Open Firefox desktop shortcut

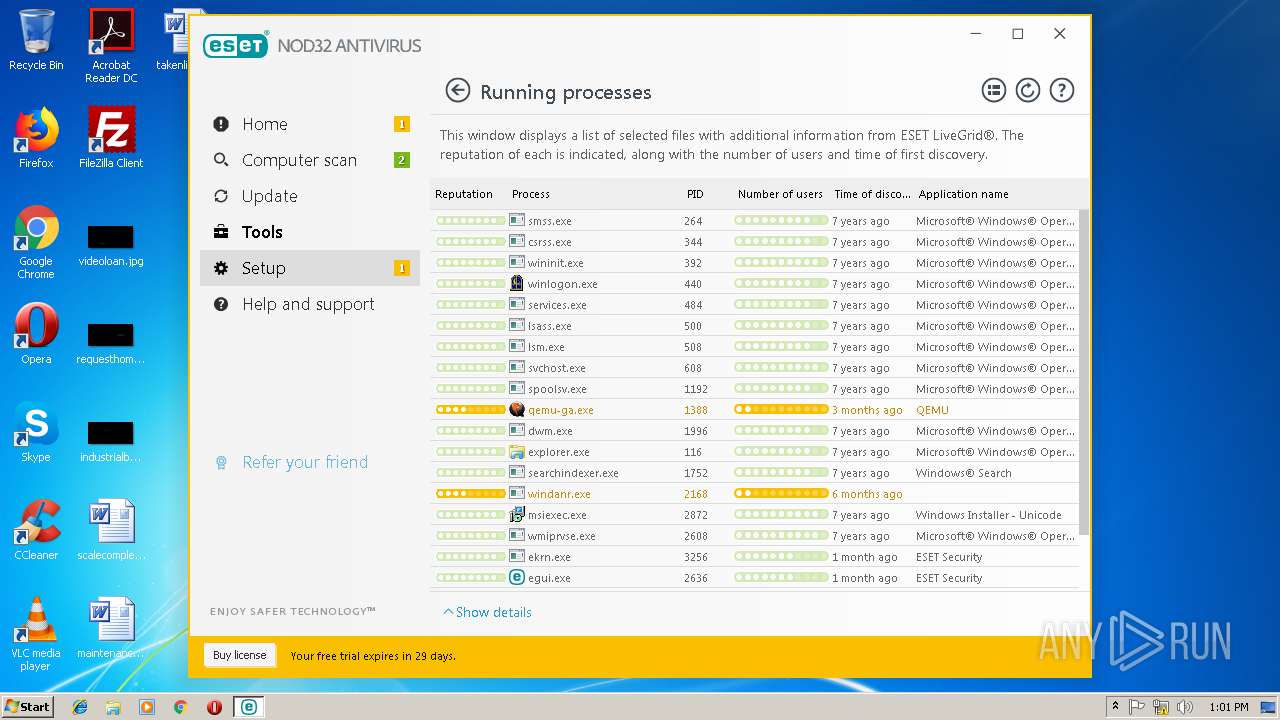pos(36,138)
